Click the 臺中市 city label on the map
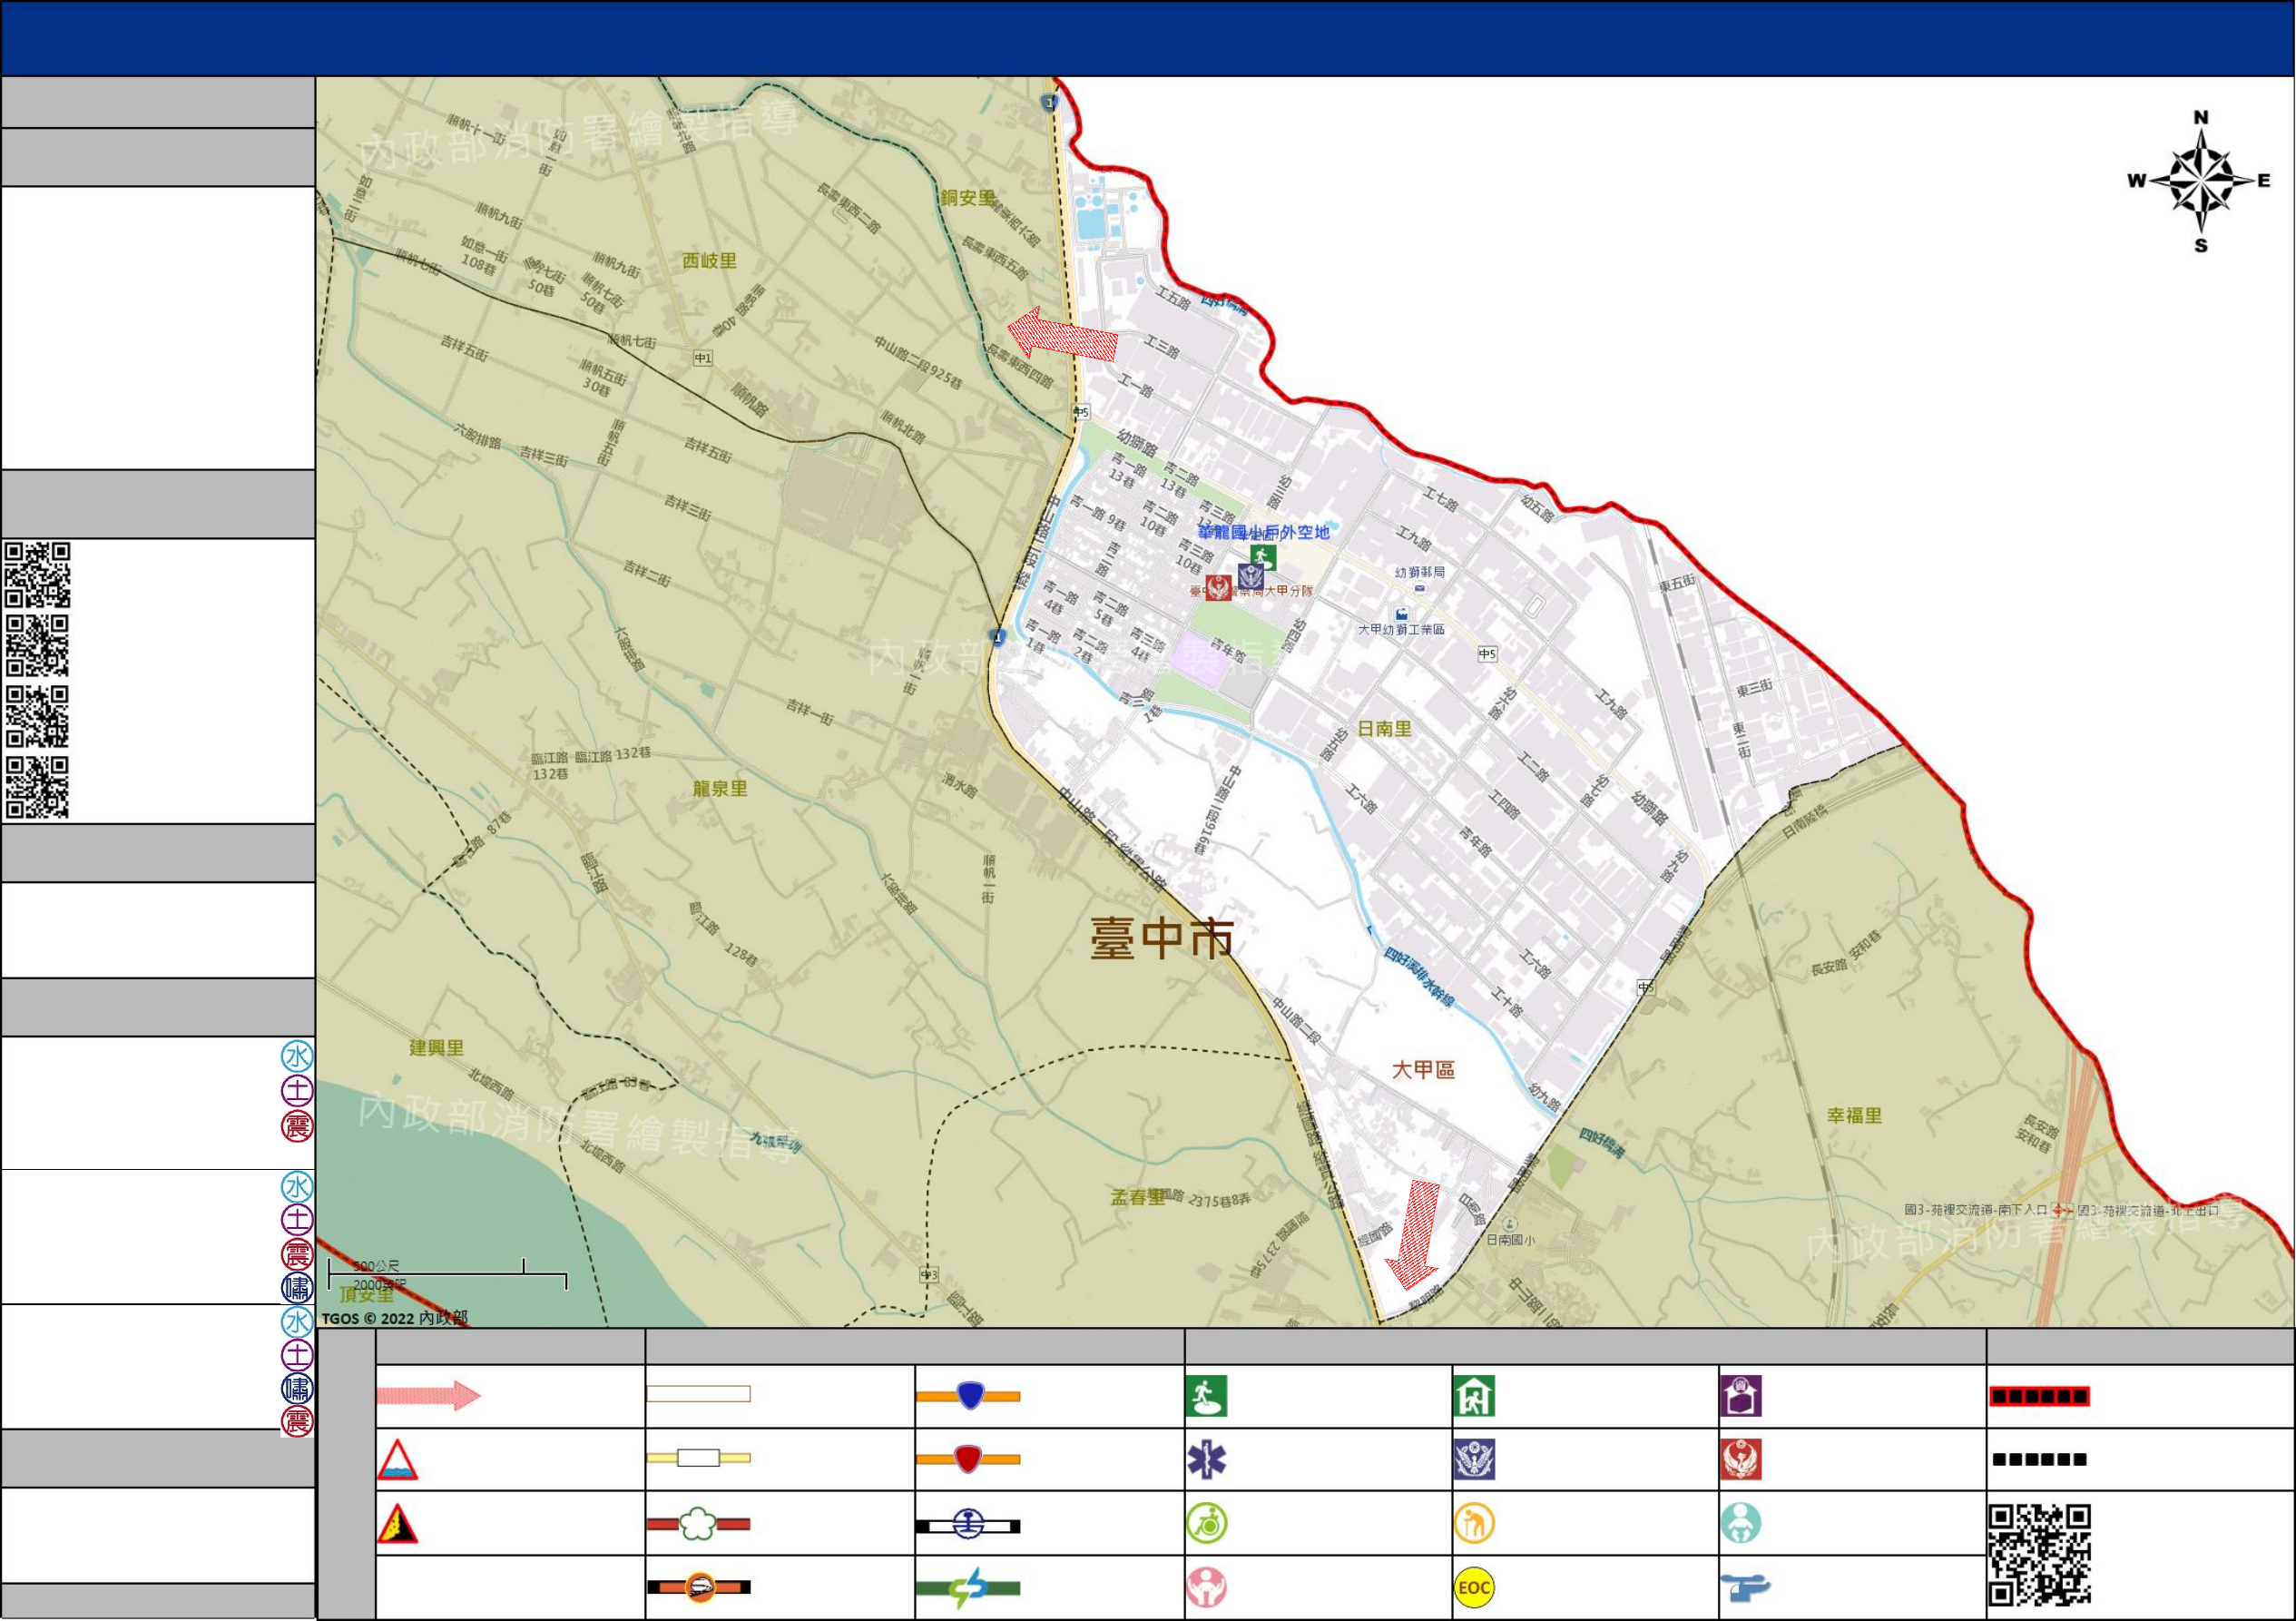The image size is (2296, 1621). pos(1162,939)
